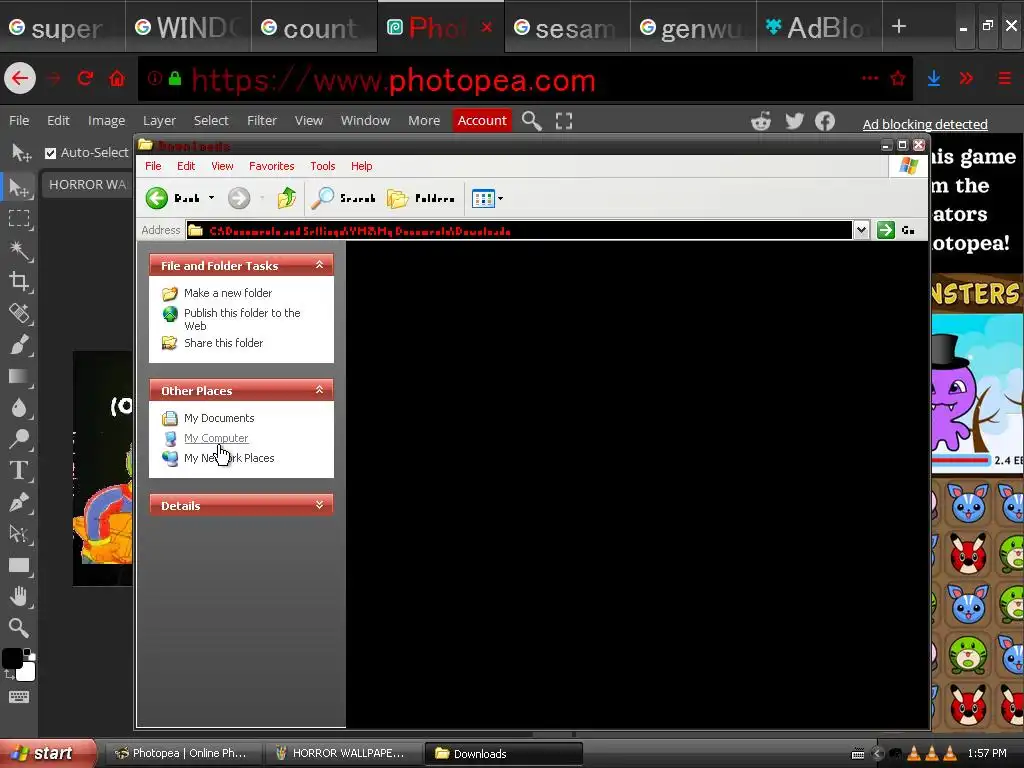The height and width of the screenshot is (768, 1024).
Task: Click Make a new folder link
Action: pyautogui.click(x=227, y=293)
